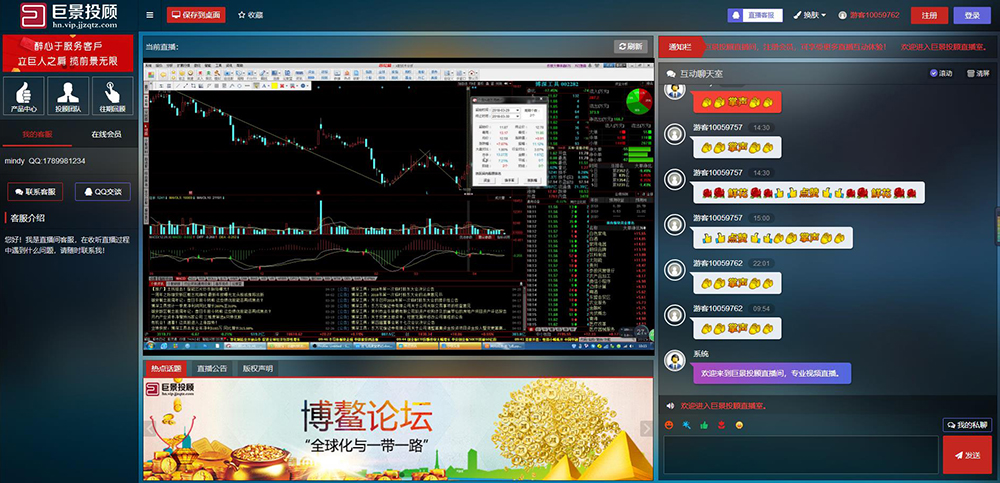The width and height of the screenshot is (1000, 483).
Task: Click avatar of 游客10059757 at 14:30 top message
Action: [x=675, y=133]
